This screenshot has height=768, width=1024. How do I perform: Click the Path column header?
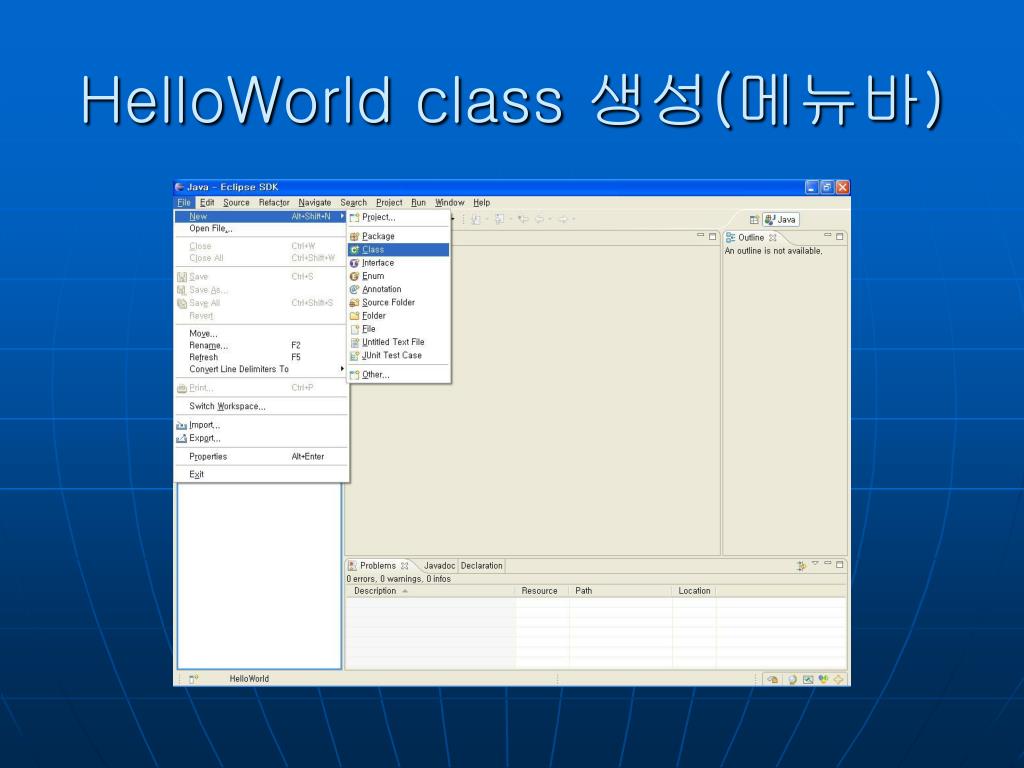click(x=620, y=590)
